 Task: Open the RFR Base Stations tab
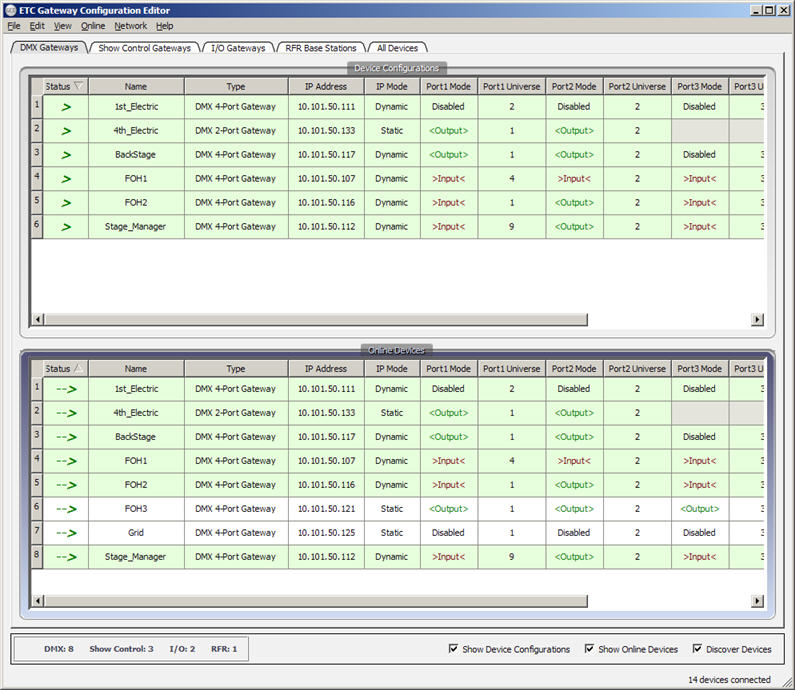pos(319,48)
